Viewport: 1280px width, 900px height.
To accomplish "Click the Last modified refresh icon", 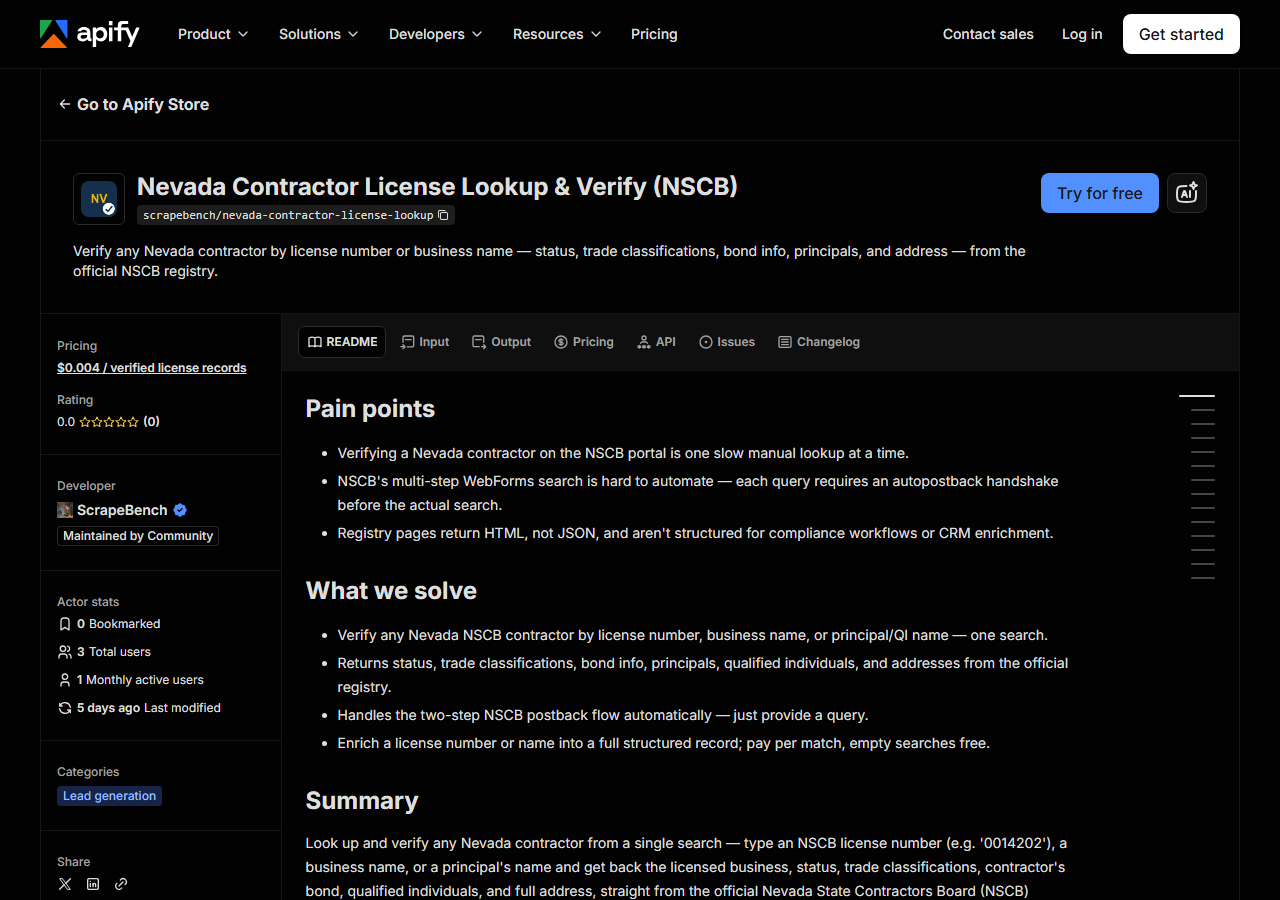I will coord(65,708).
